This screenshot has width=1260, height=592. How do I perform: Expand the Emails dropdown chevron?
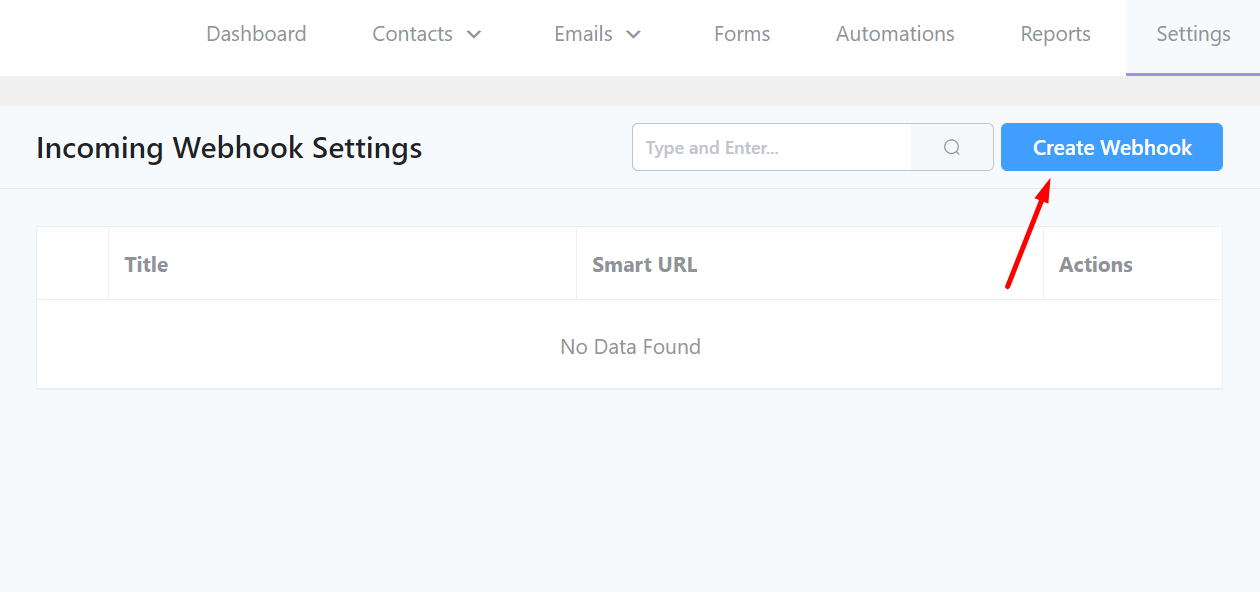[x=633, y=35]
